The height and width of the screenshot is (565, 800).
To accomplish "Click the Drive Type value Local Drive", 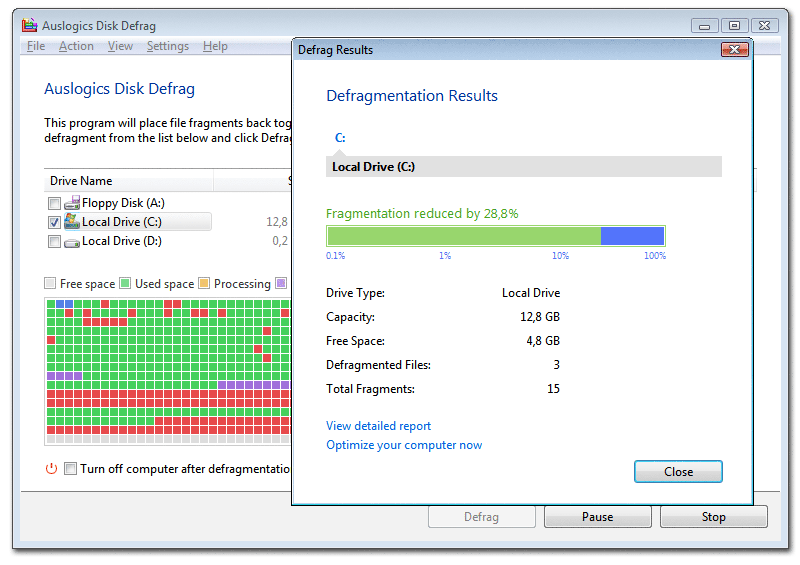I will [x=531, y=293].
